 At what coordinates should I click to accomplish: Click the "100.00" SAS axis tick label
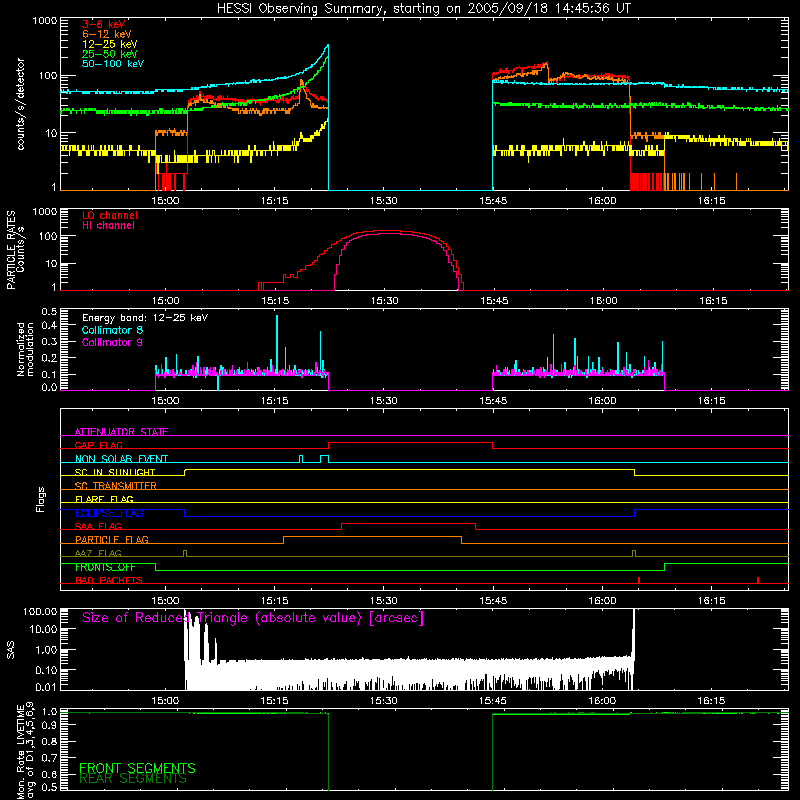[x=40, y=611]
